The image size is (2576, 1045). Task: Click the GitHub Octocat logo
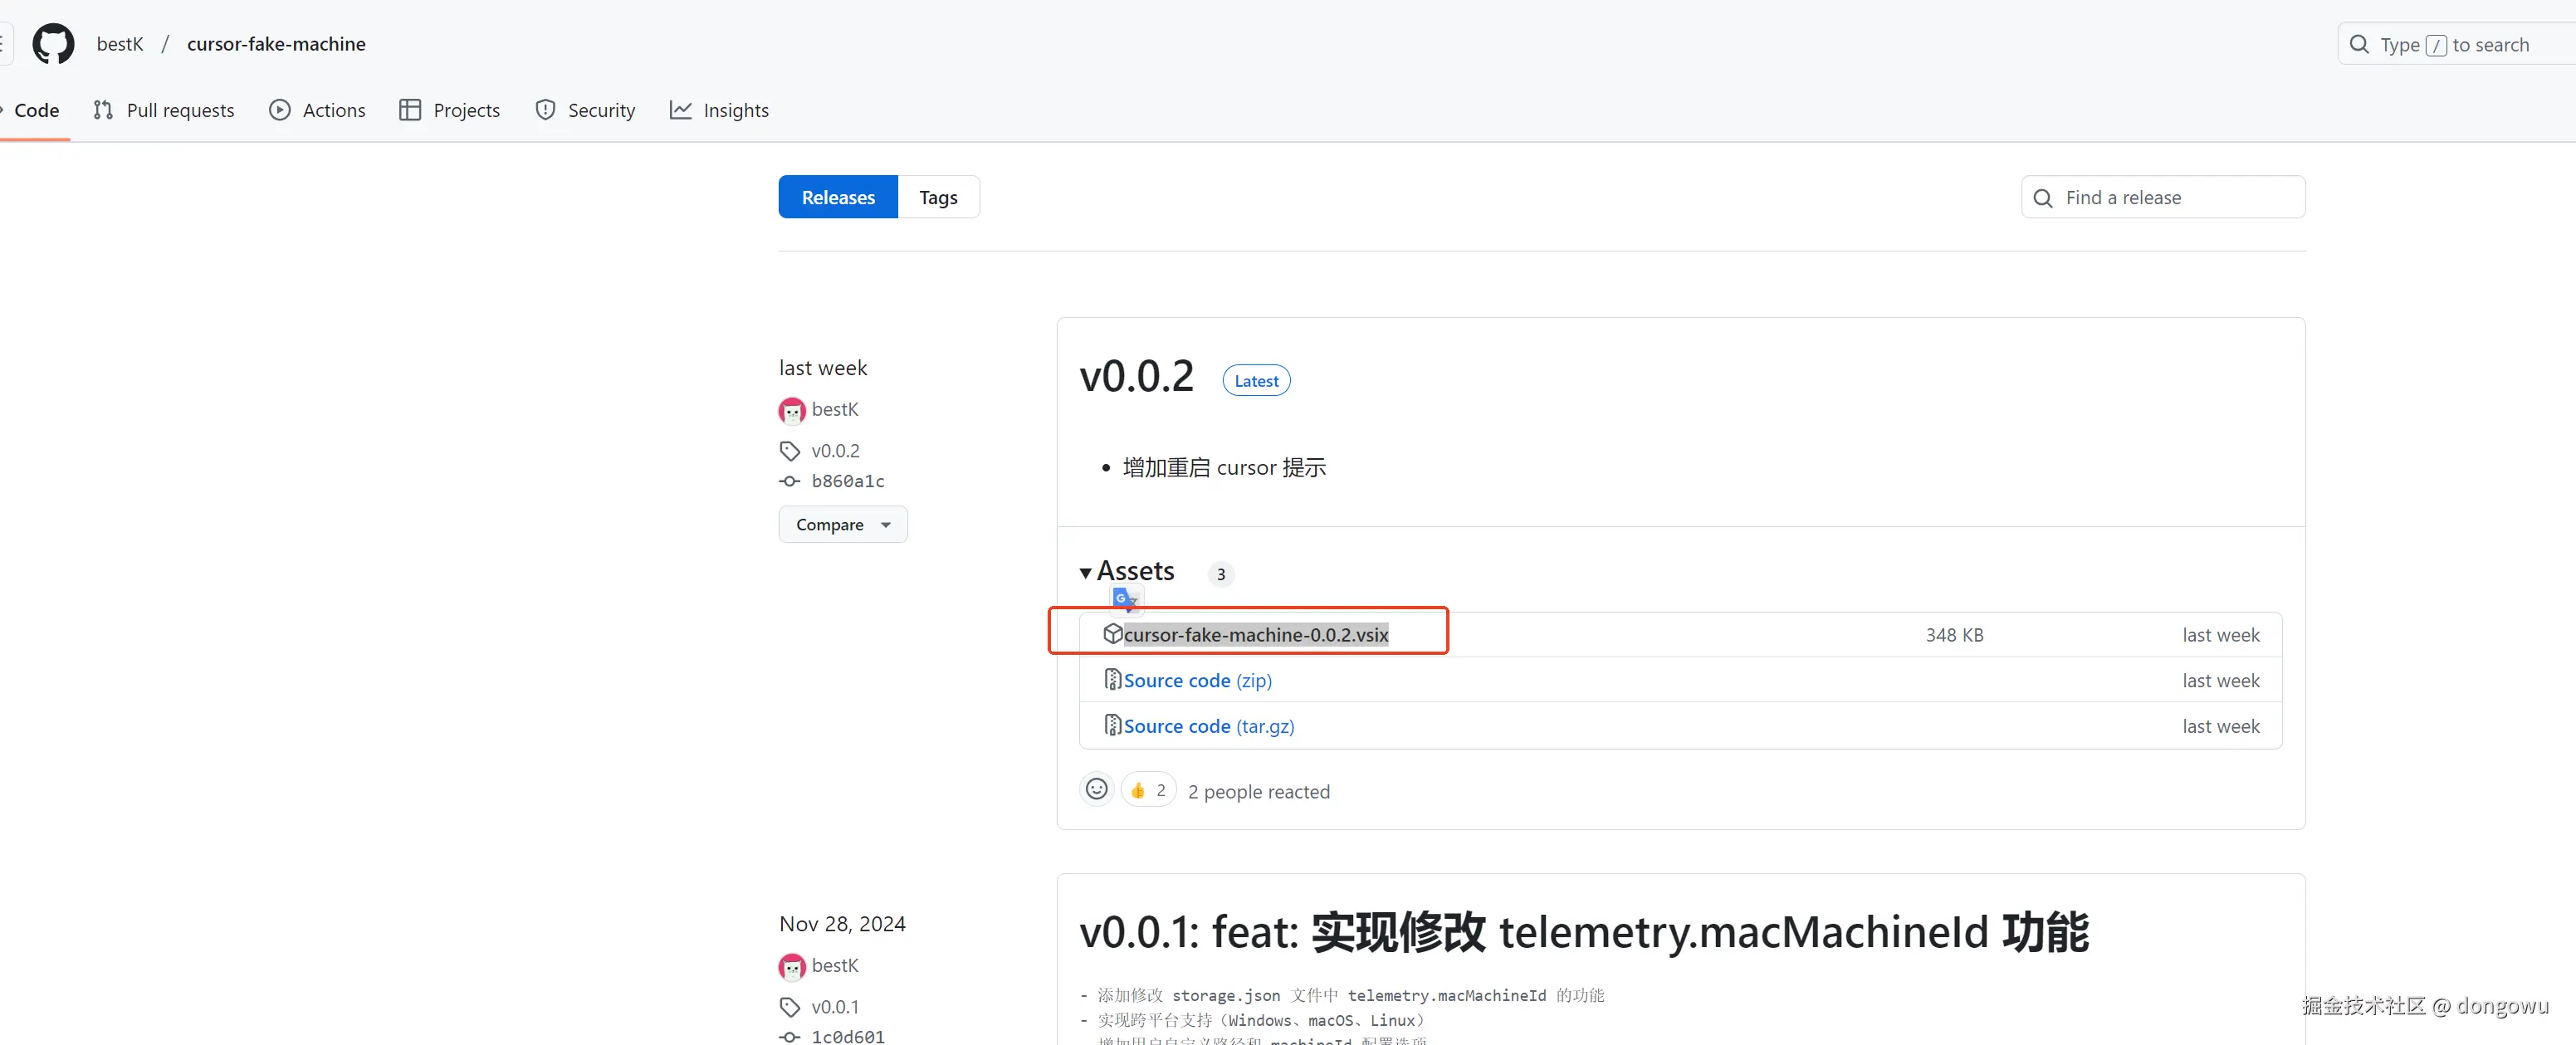(53, 44)
